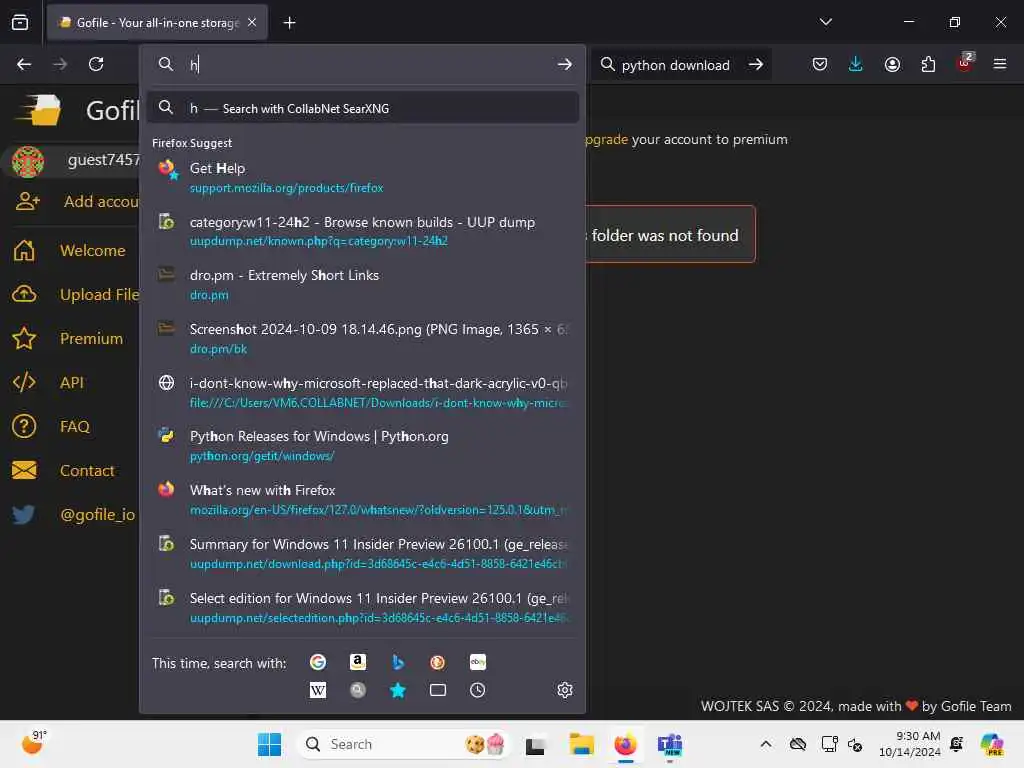Open Premium in the Gofile sidebar
This screenshot has width=1024, height=768.
[x=91, y=338]
